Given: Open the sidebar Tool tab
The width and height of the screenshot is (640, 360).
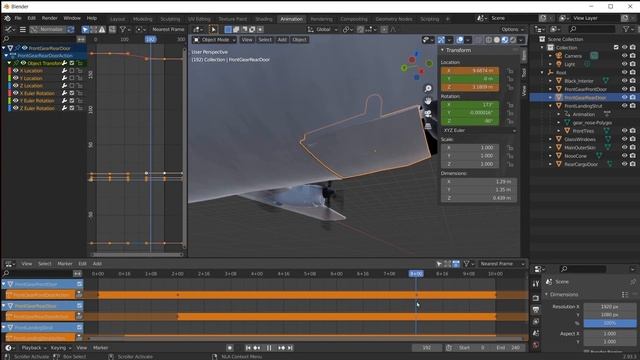Looking at the screenshot, I should point(524,73).
